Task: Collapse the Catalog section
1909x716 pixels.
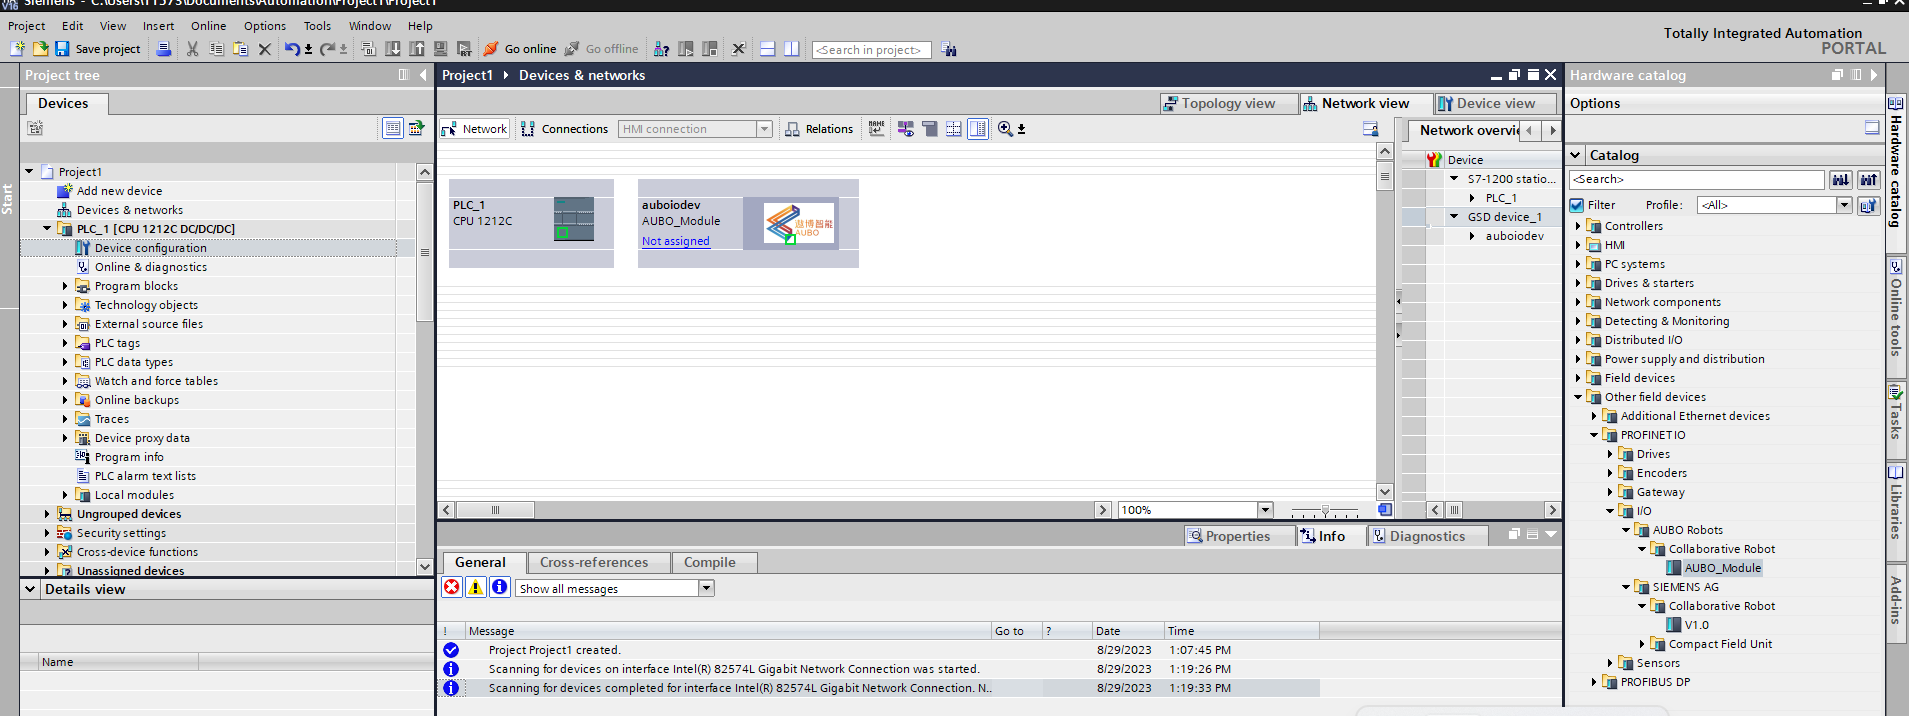Action: tap(1576, 155)
